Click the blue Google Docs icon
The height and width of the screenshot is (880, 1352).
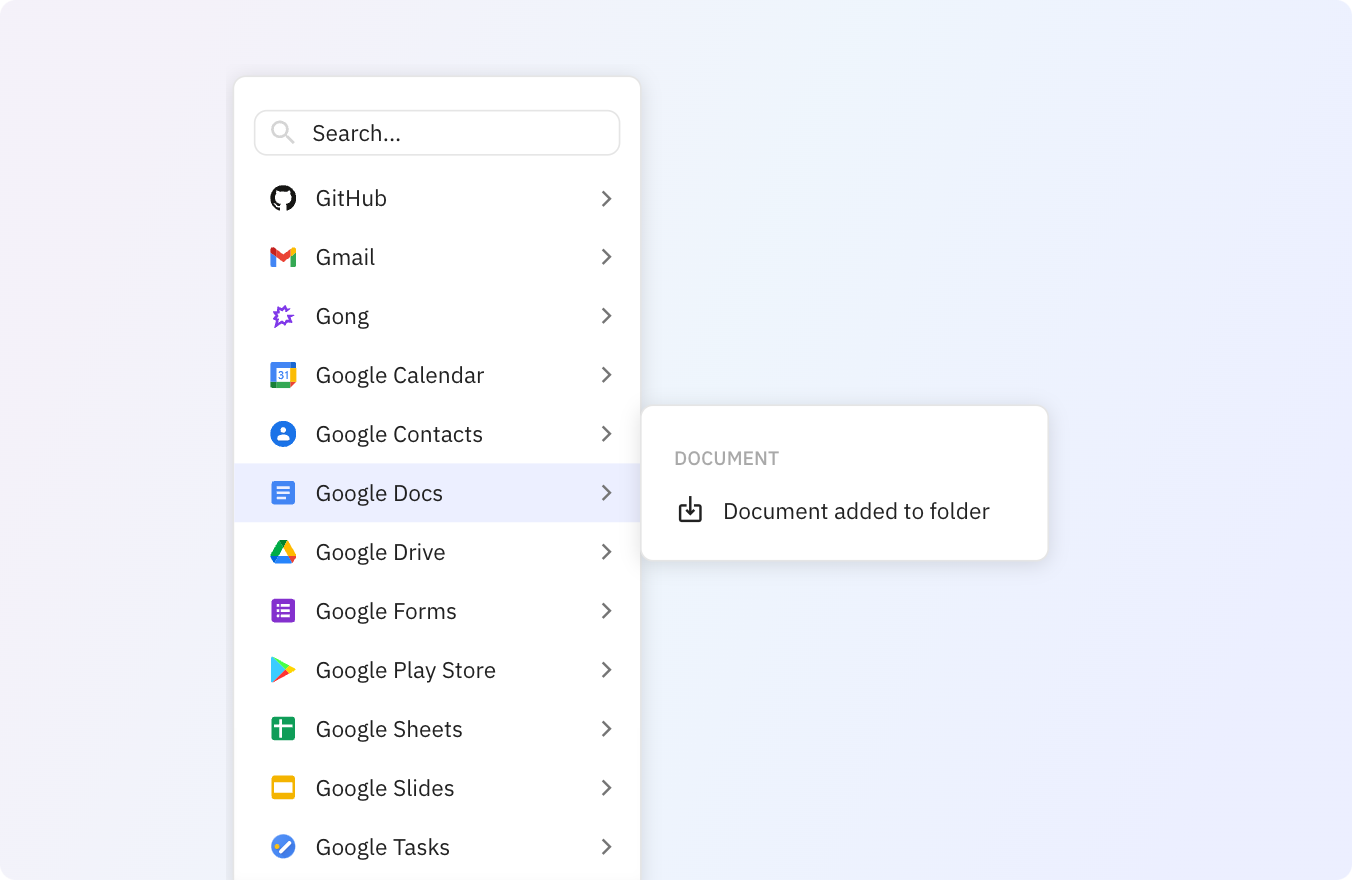(x=283, y=493)
